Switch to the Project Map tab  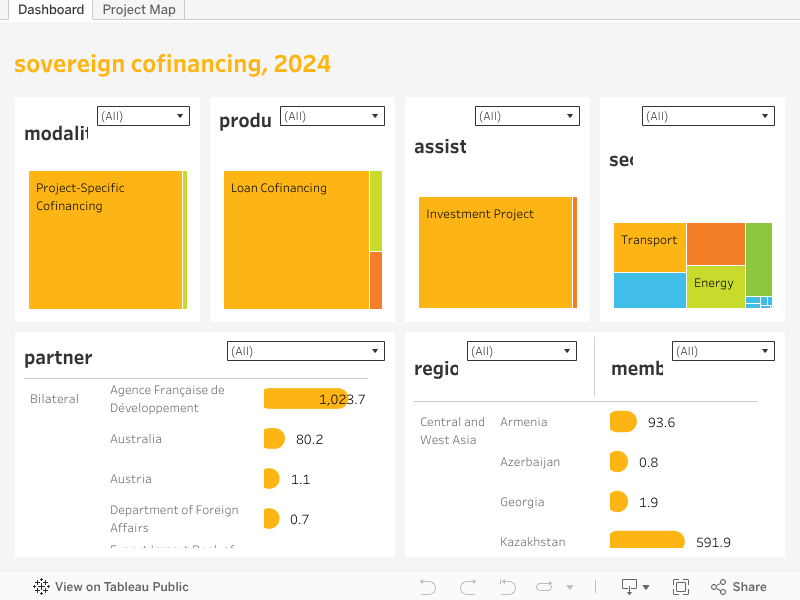pyautogui.click(x=139, y=10)
